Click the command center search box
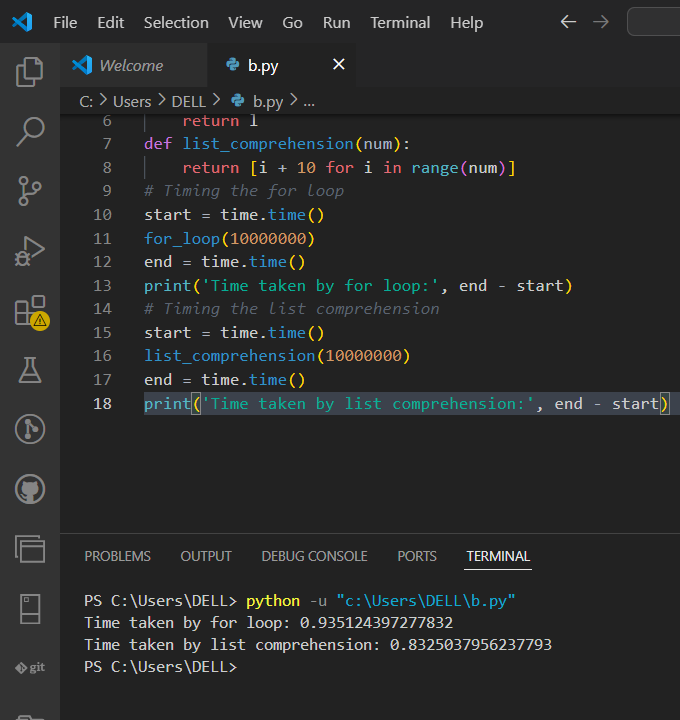The height and width of the screenshot is (720, 680). point(654,22)
